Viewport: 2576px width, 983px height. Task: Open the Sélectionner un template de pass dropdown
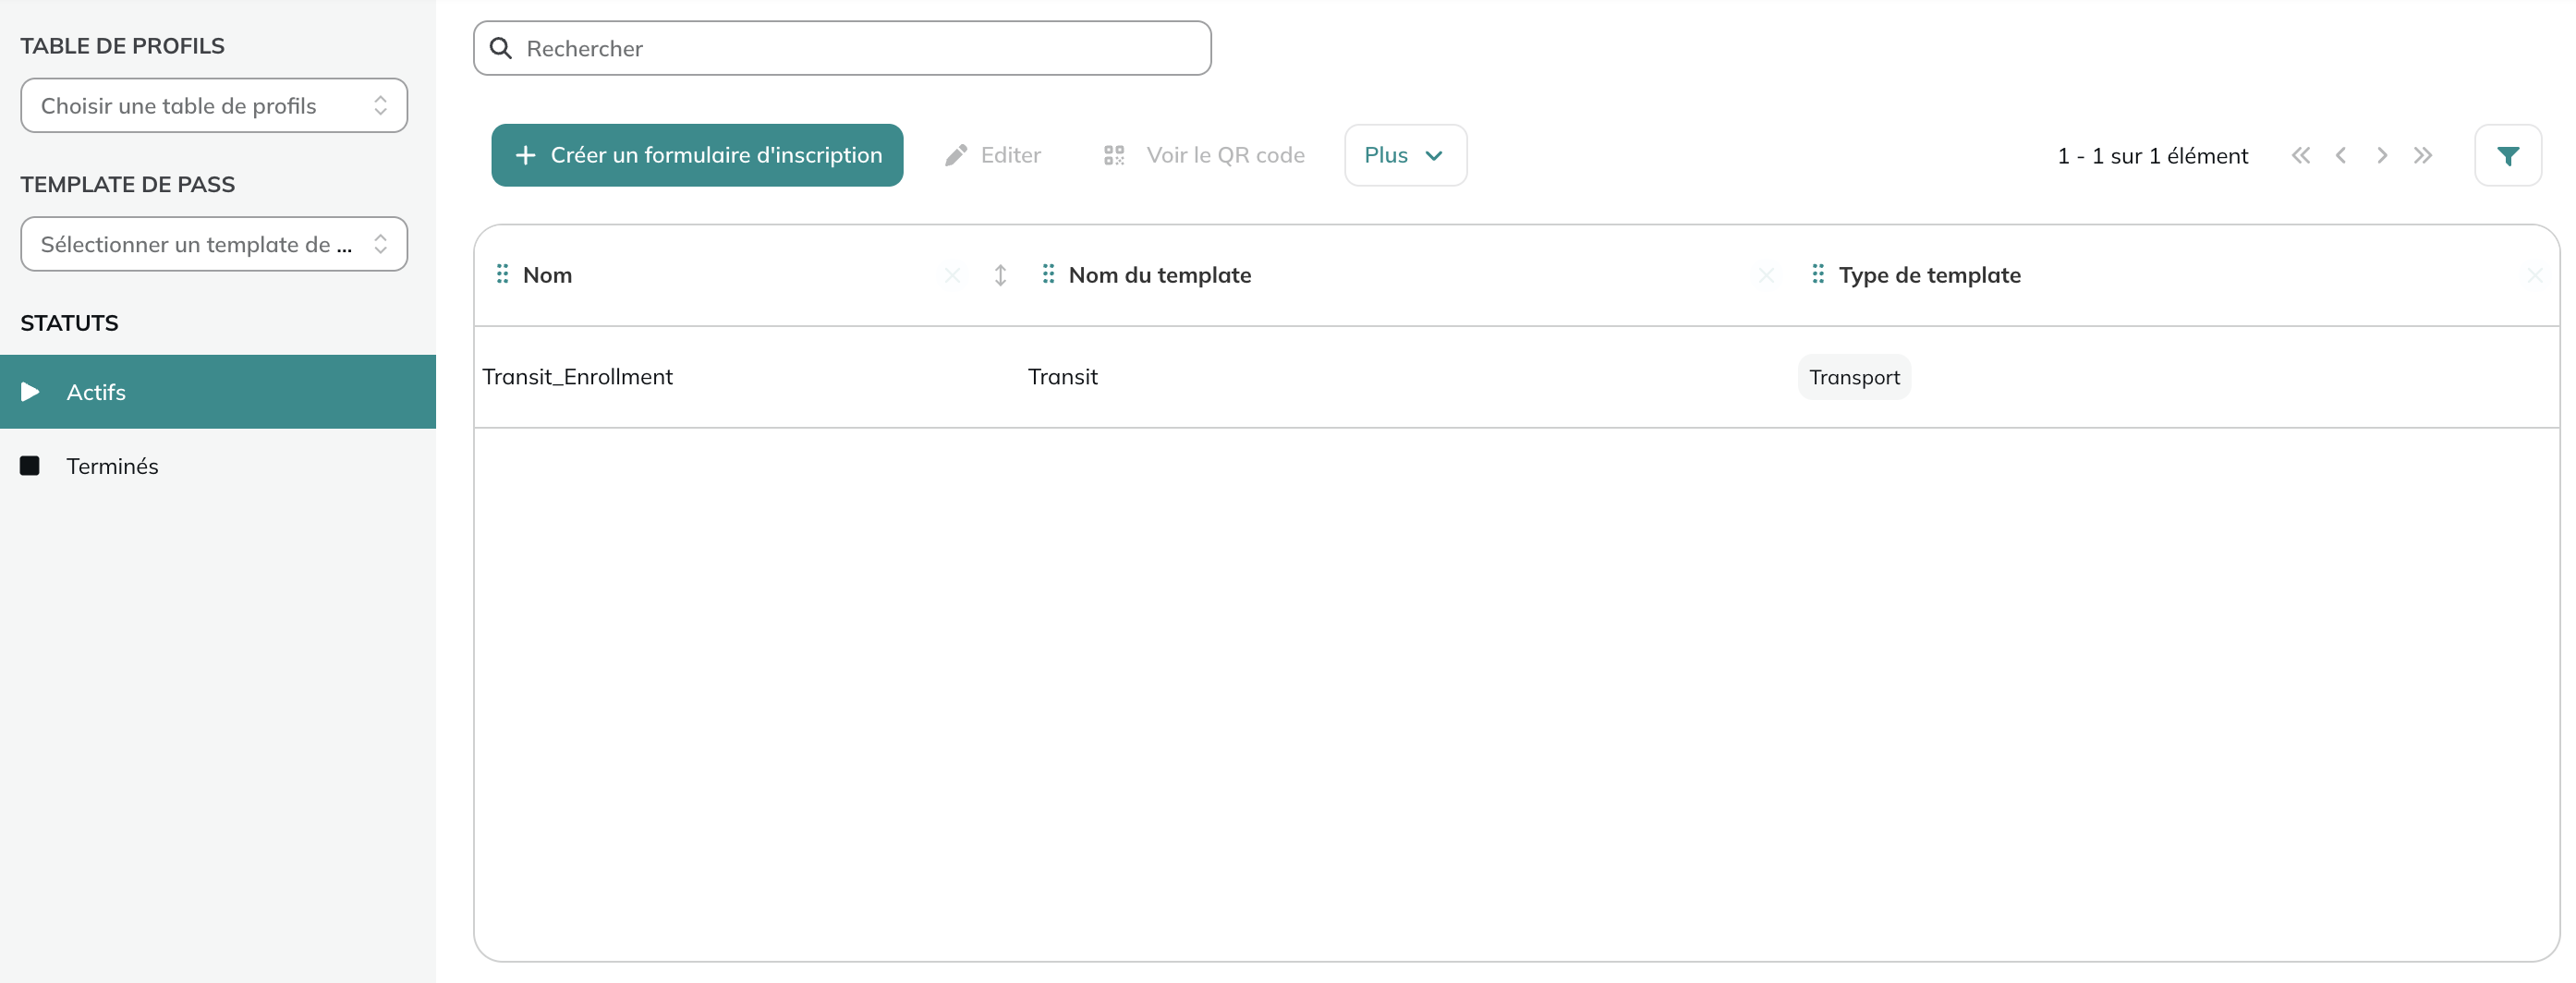point(214,244)
